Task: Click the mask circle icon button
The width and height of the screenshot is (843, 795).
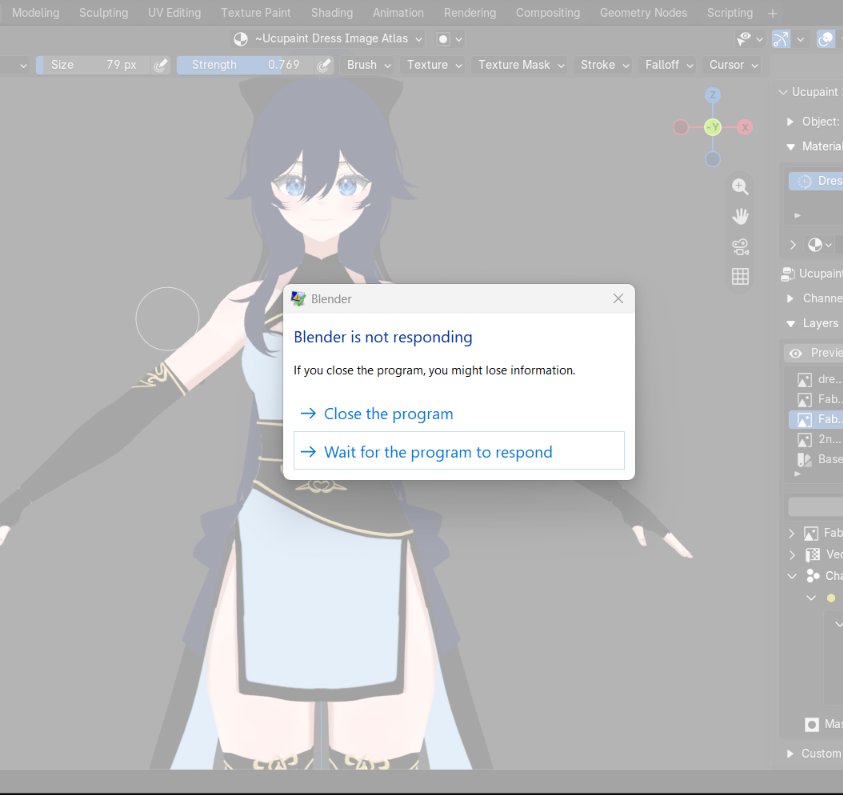Action: [443, 39]
